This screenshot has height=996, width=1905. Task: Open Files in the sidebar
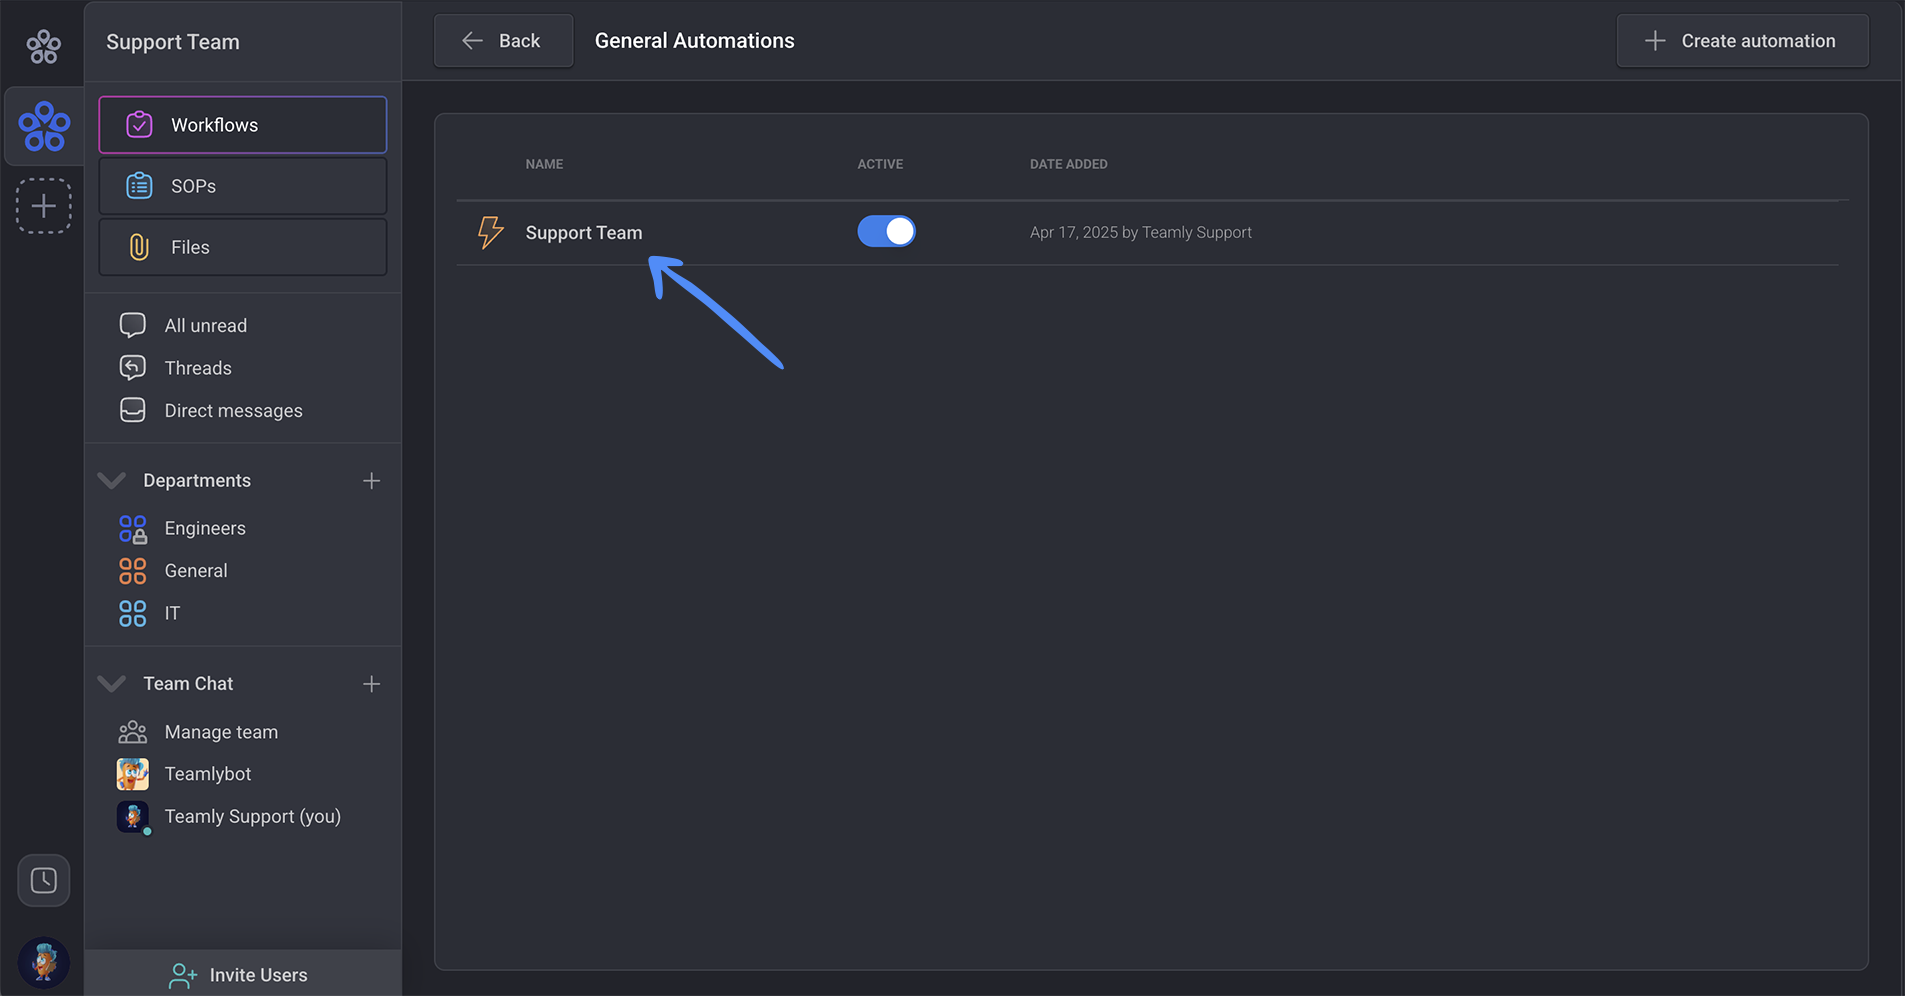242,247
